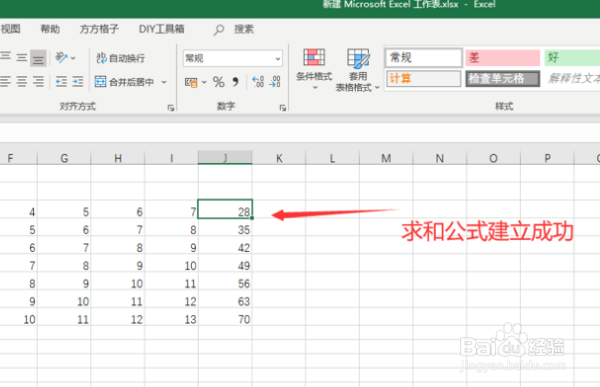
Task: Select column H header
Action: (118, 158)
